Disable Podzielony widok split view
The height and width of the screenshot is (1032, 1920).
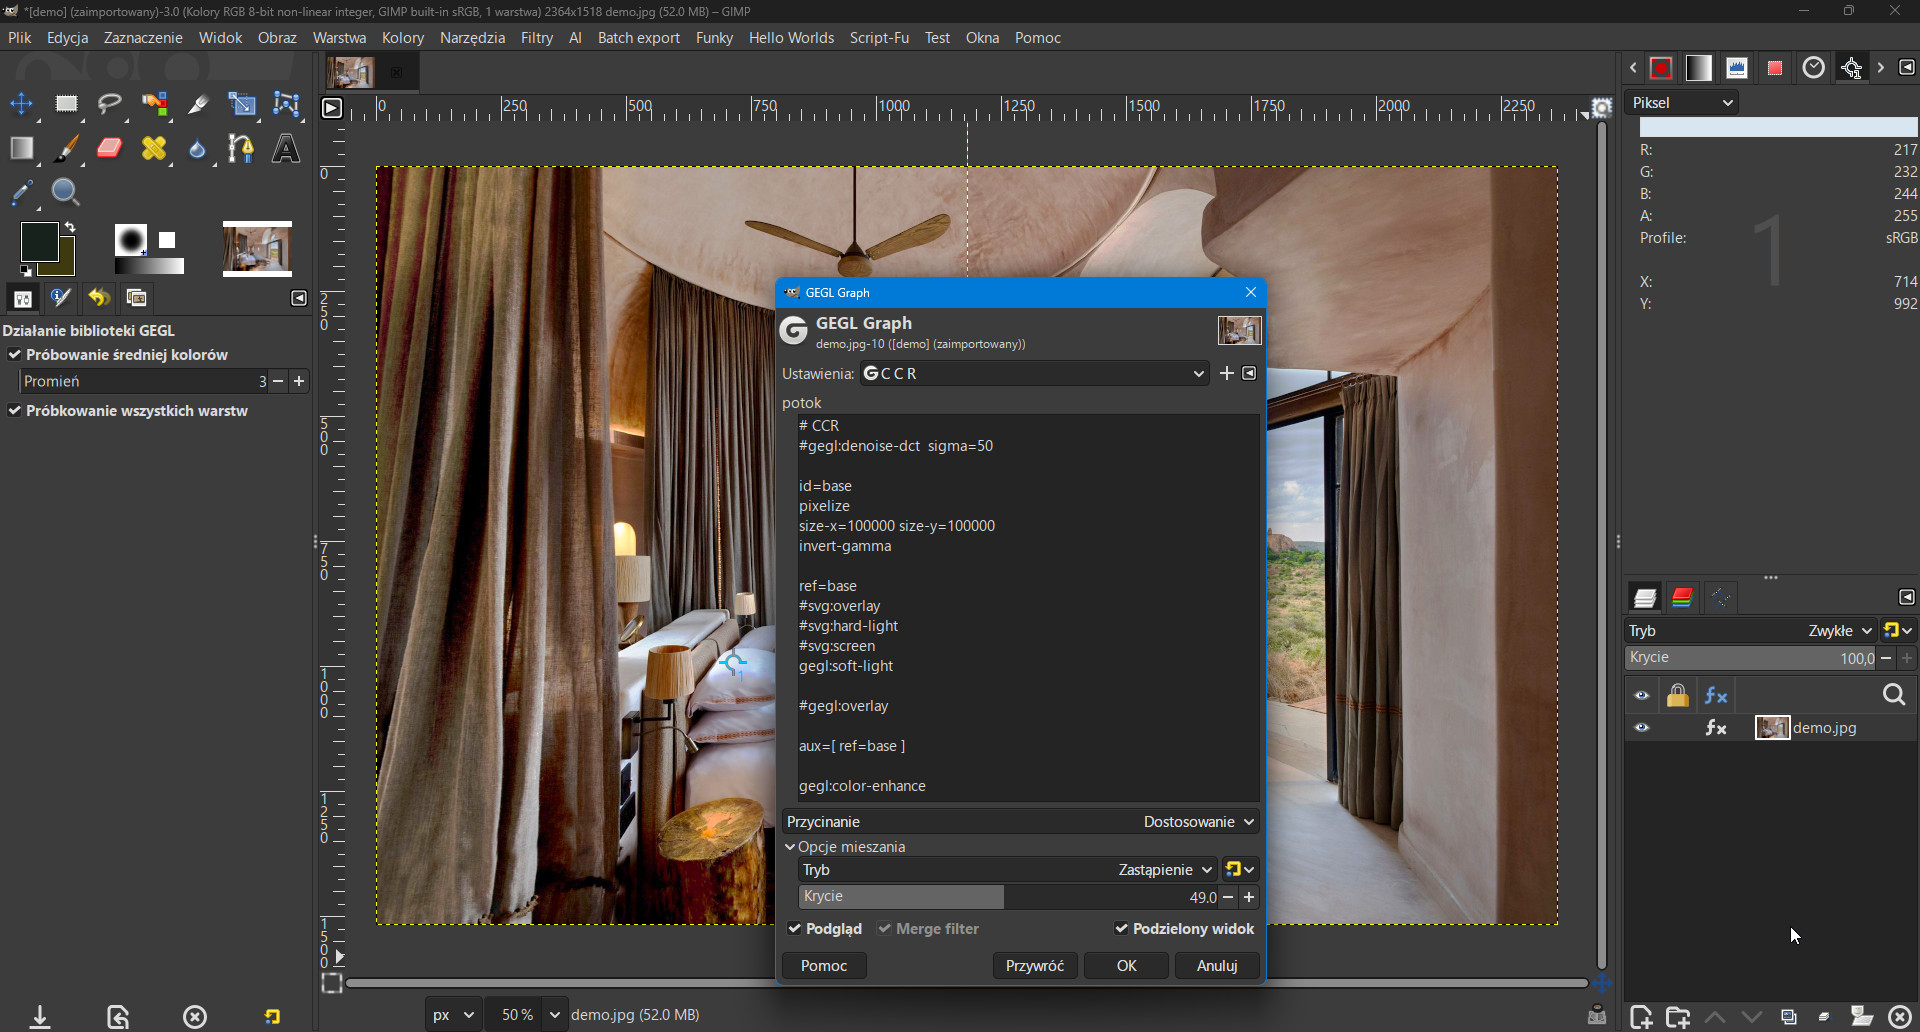[1121, 929]
